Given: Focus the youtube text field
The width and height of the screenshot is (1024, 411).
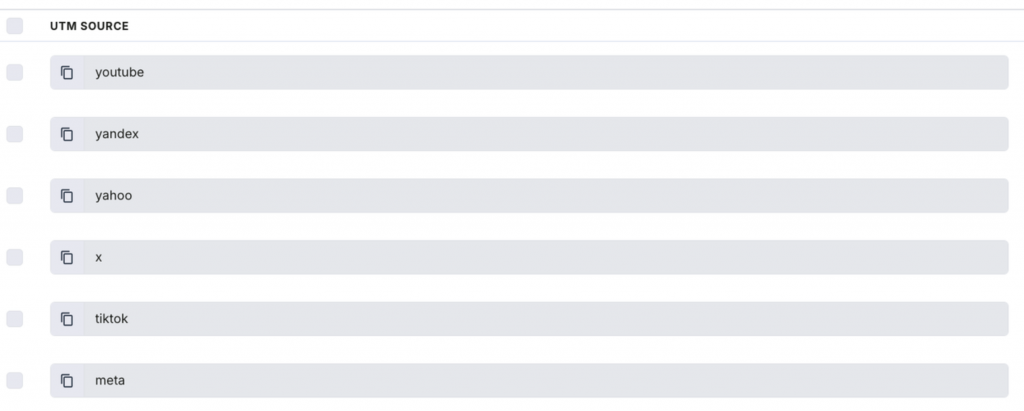Looking at the screenshot, I should [x=546, y=73].
